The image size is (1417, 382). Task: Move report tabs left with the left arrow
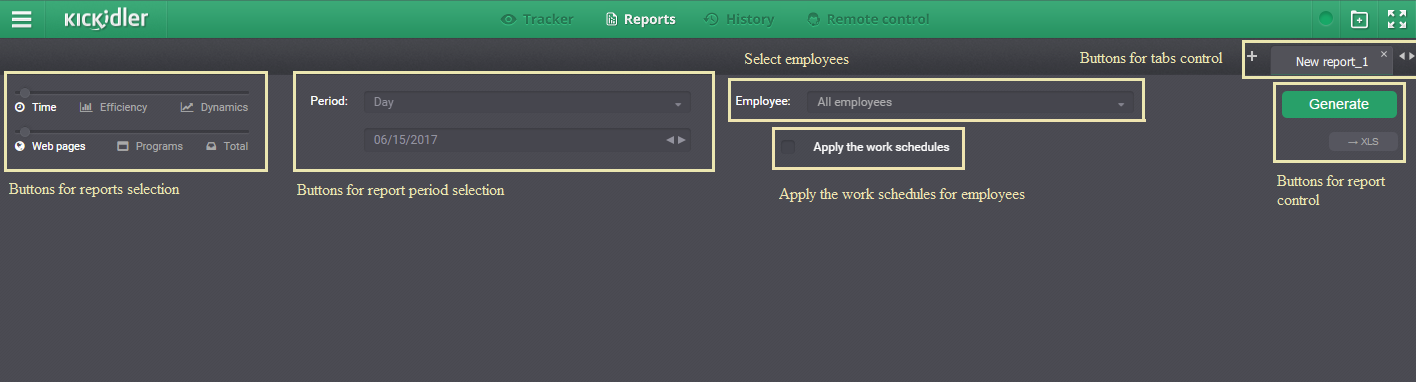(1402, 56)
